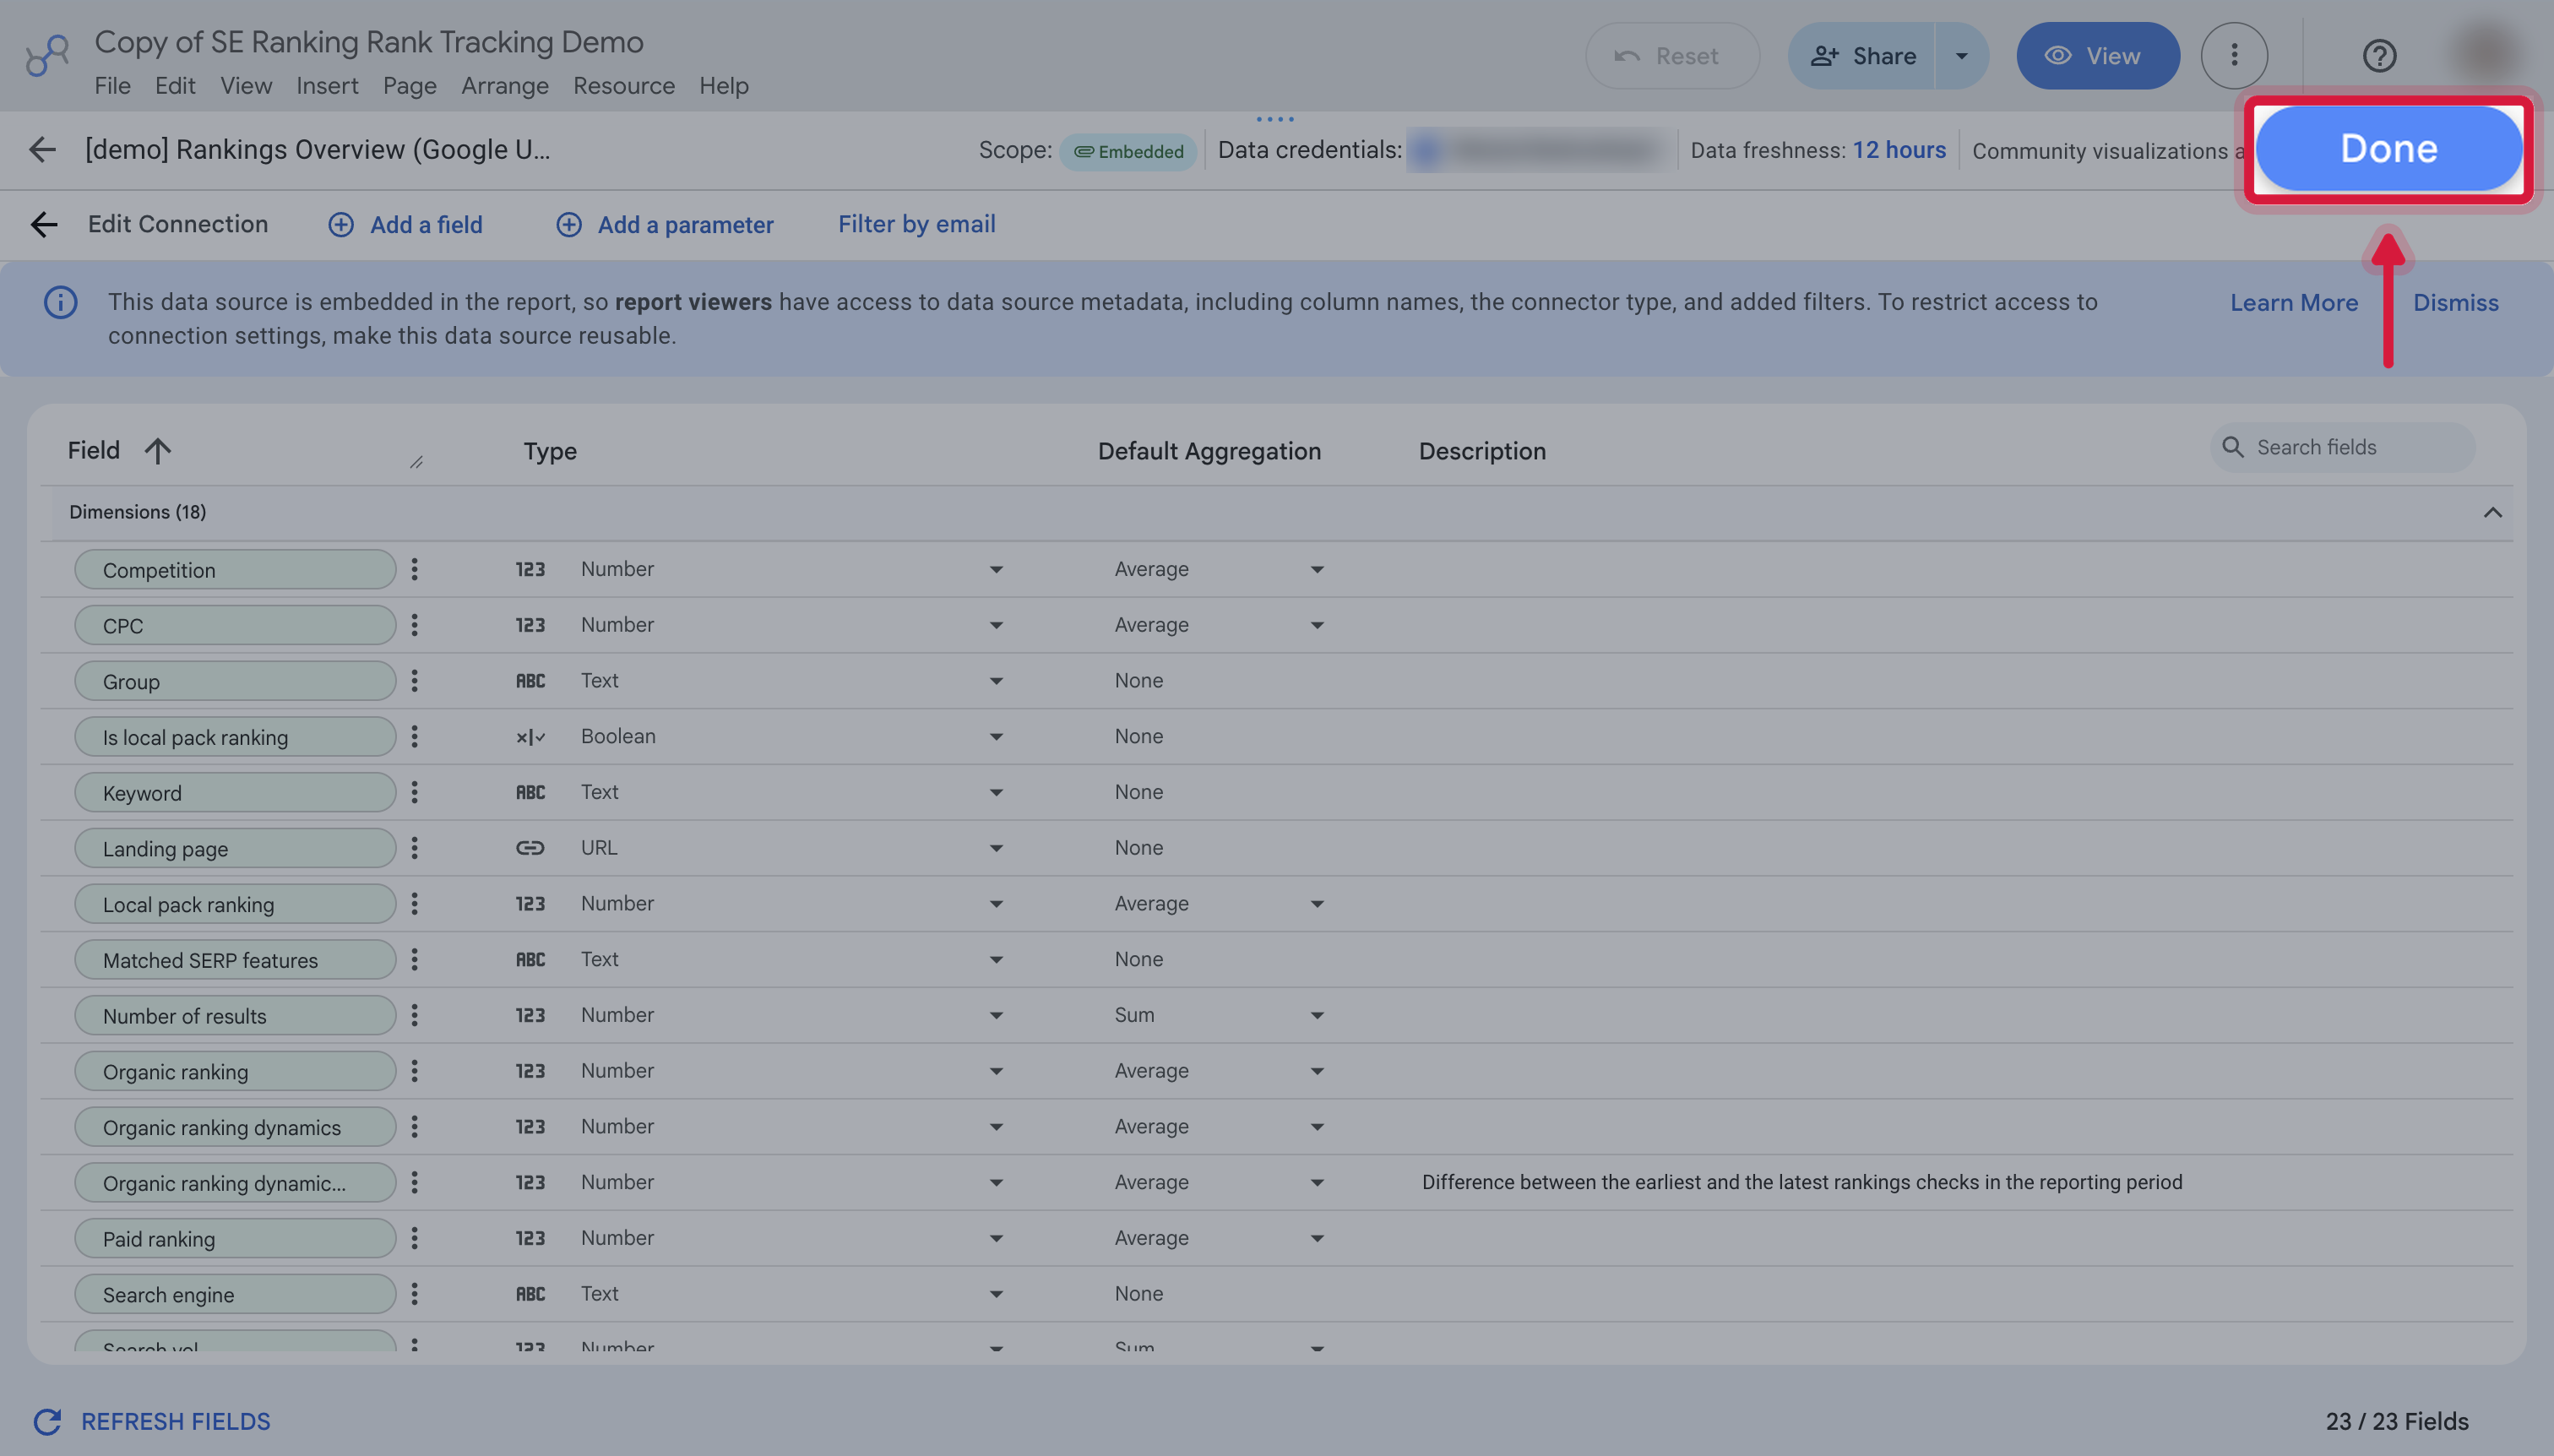This screenshot has height=1456, width=2554.
Task: Click the Looker Studio logo icon
Action: 47,56
